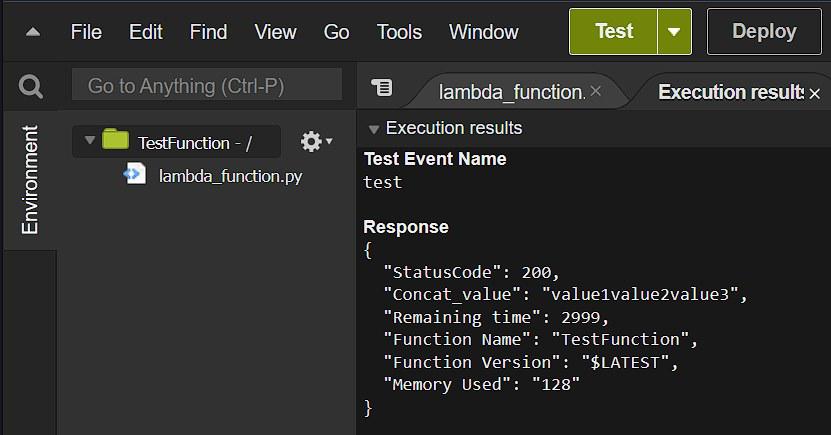
Task: Open the Tools menu
Action: [399, 32]
